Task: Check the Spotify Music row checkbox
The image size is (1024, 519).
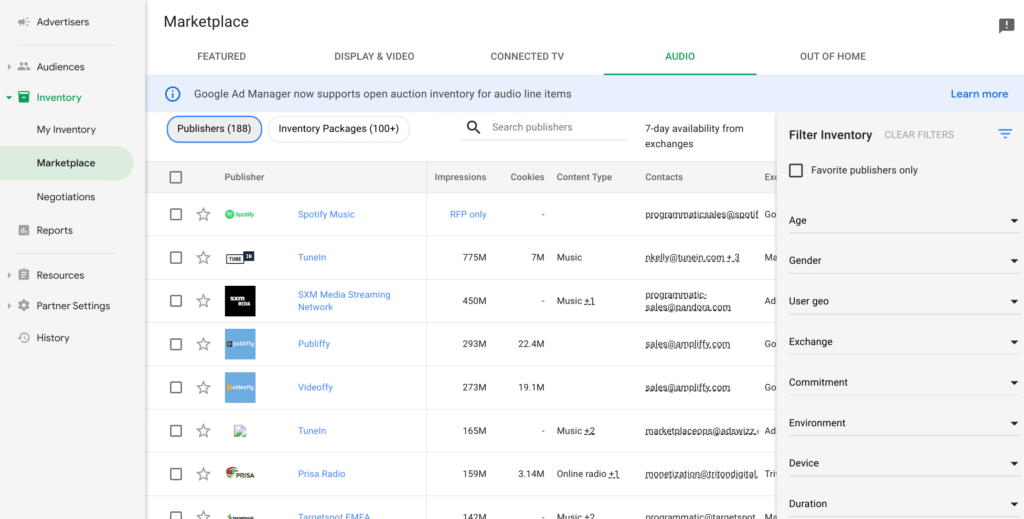Action: pos(176,214)
